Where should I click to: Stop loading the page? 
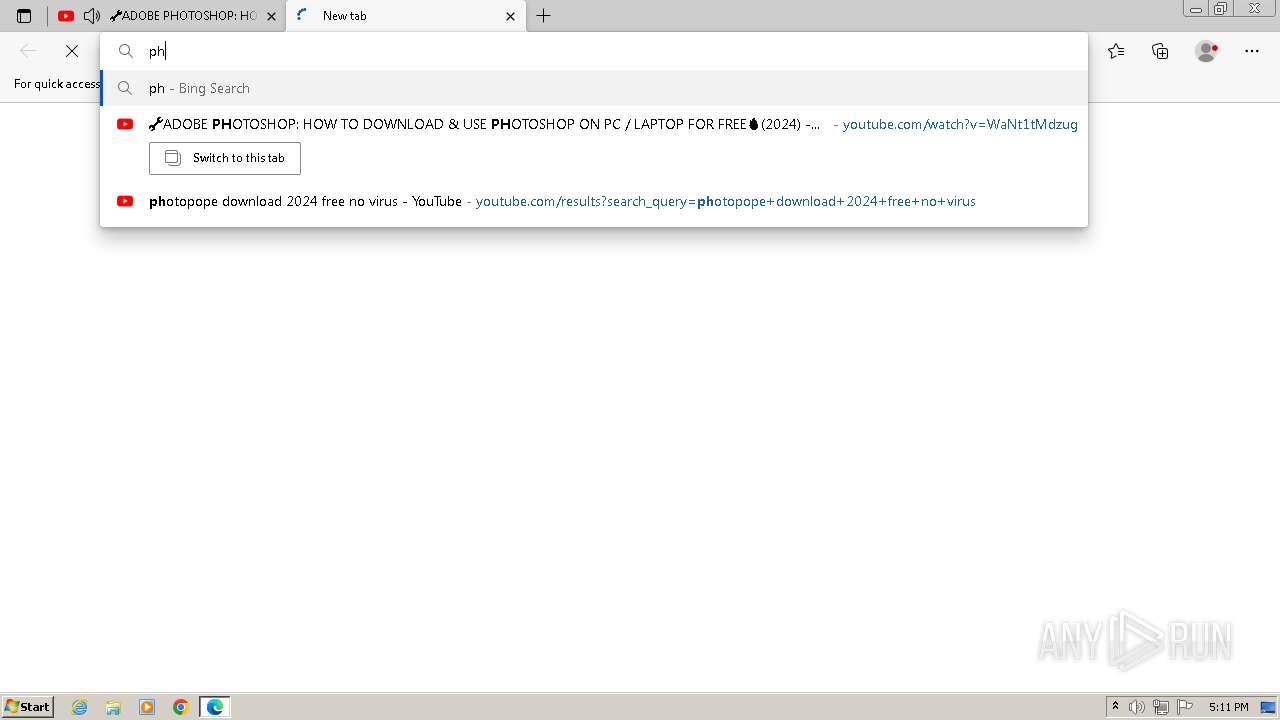(x=72, y=51)
